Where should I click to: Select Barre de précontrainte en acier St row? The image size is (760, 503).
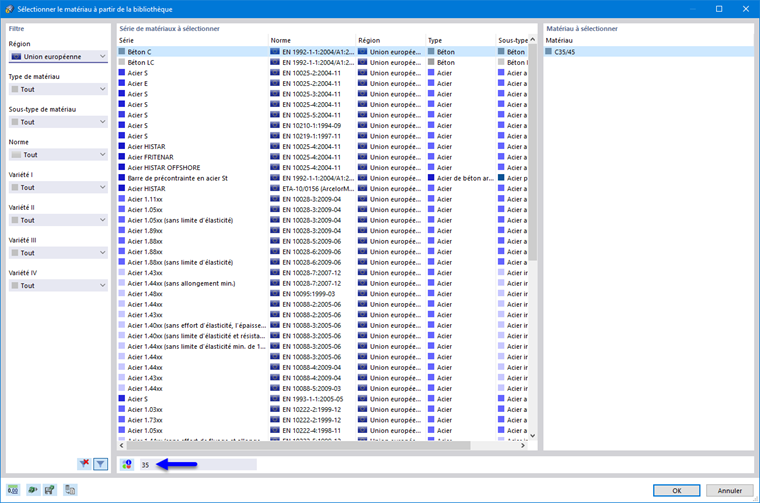[323, 178]
